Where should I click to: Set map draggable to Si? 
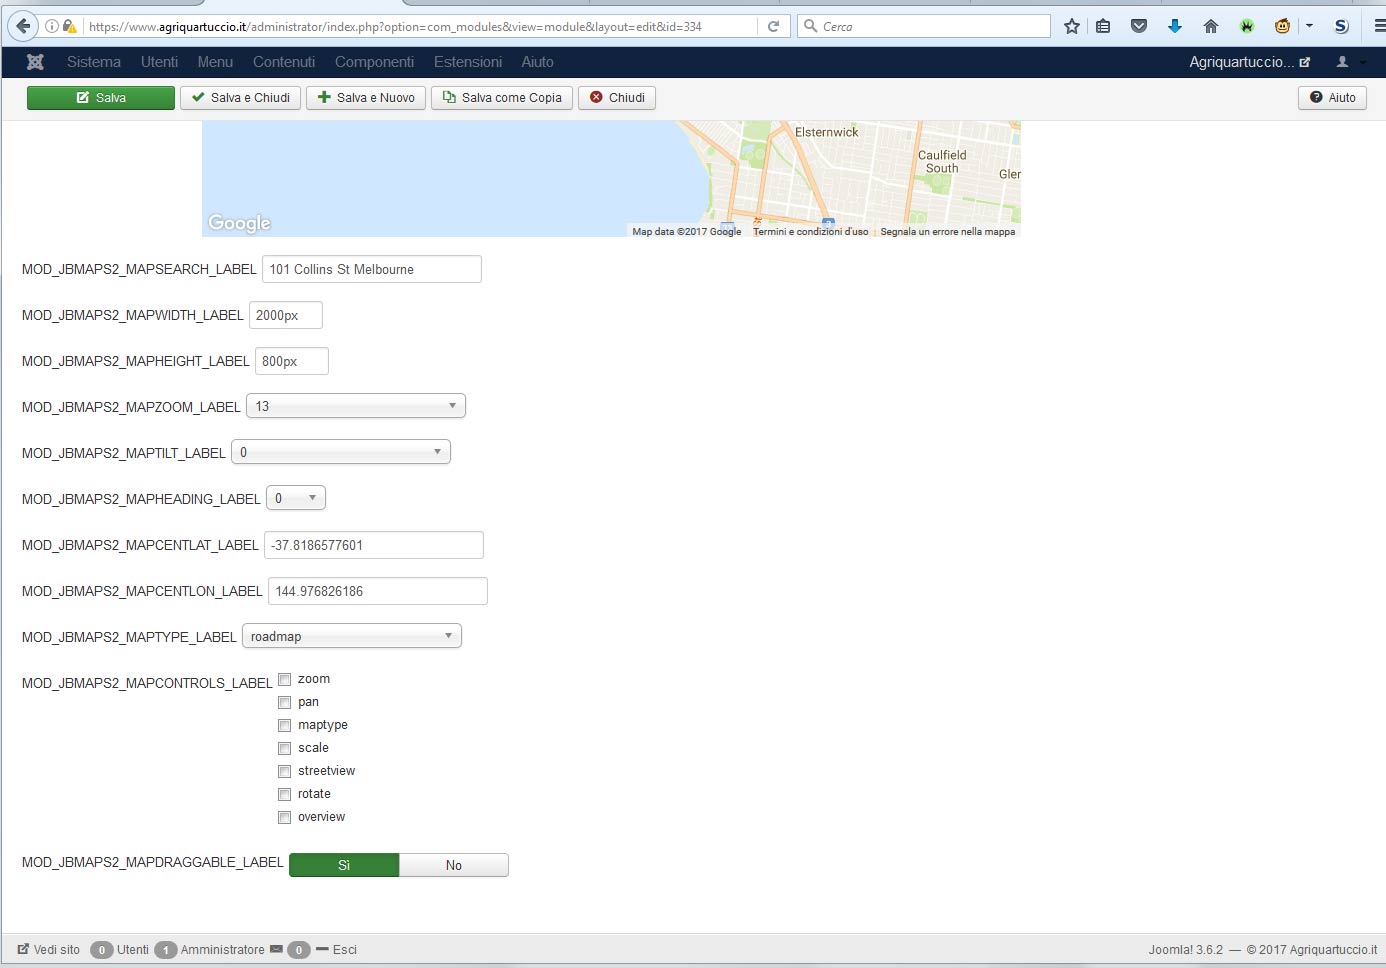click(x=344, y=865)
